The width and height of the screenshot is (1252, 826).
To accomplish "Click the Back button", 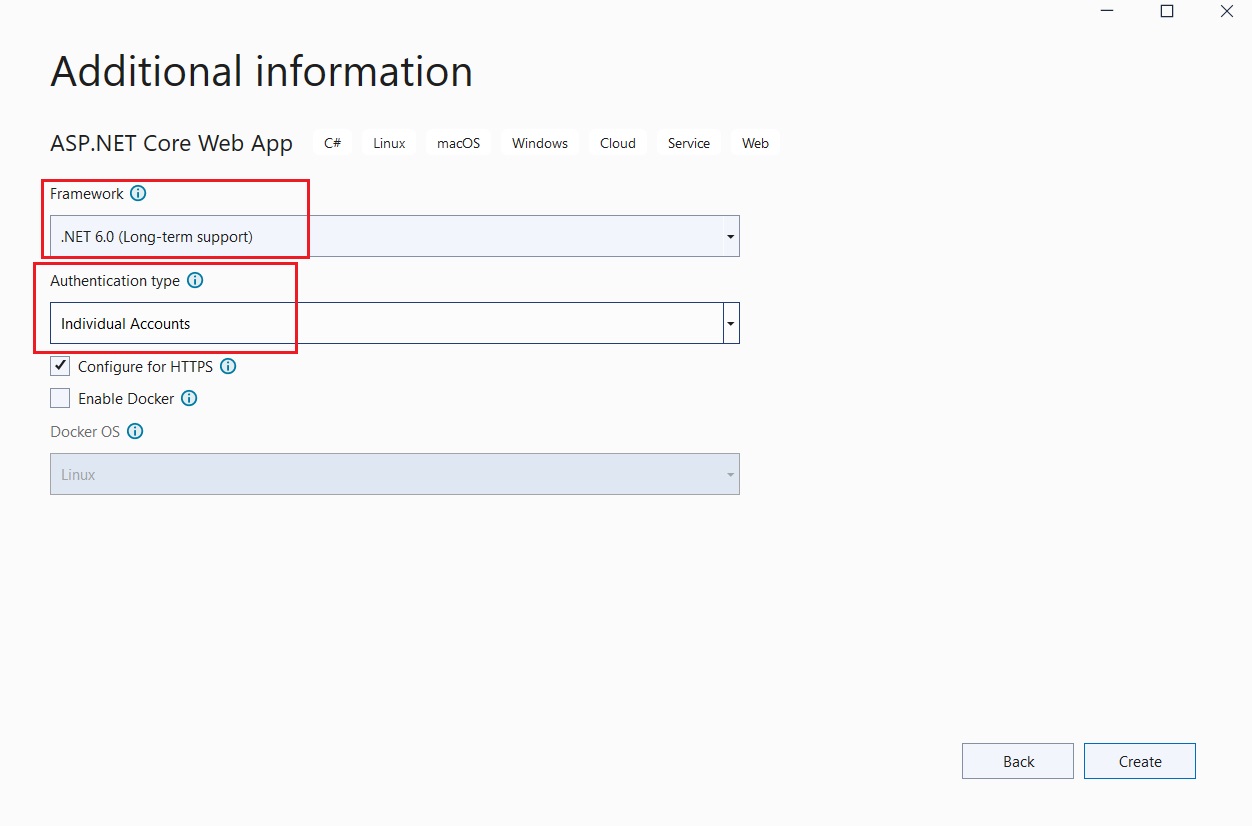I will tap(1018, 761).
